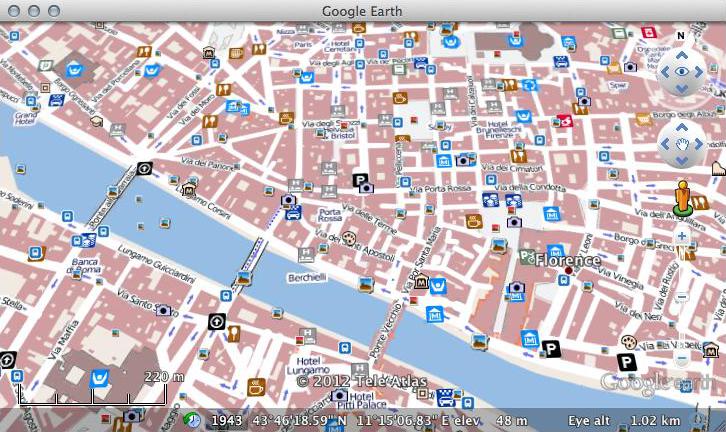
Task: Click the Banca di Roma label
Action: pyautogui.click(x=84, y=266)
